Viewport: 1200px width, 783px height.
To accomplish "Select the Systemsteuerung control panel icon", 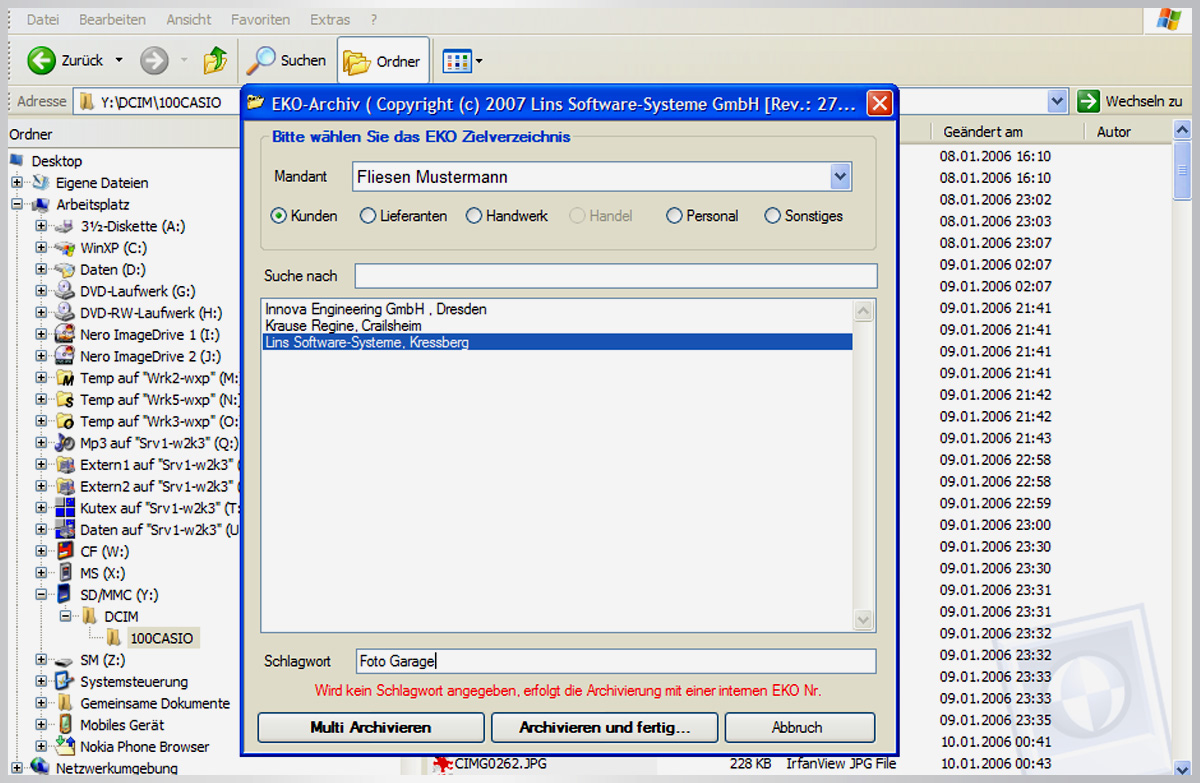I will click(x=65, y=681).
